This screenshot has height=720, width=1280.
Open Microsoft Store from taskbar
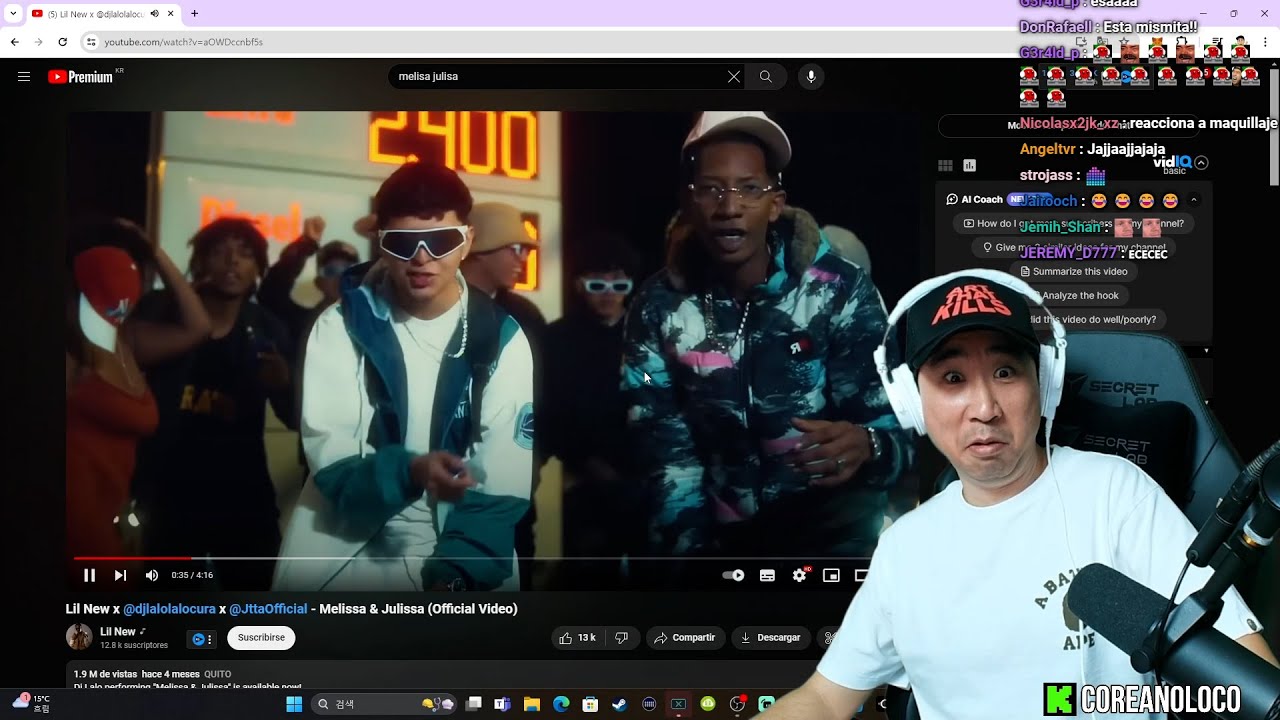tap(590, 704)
